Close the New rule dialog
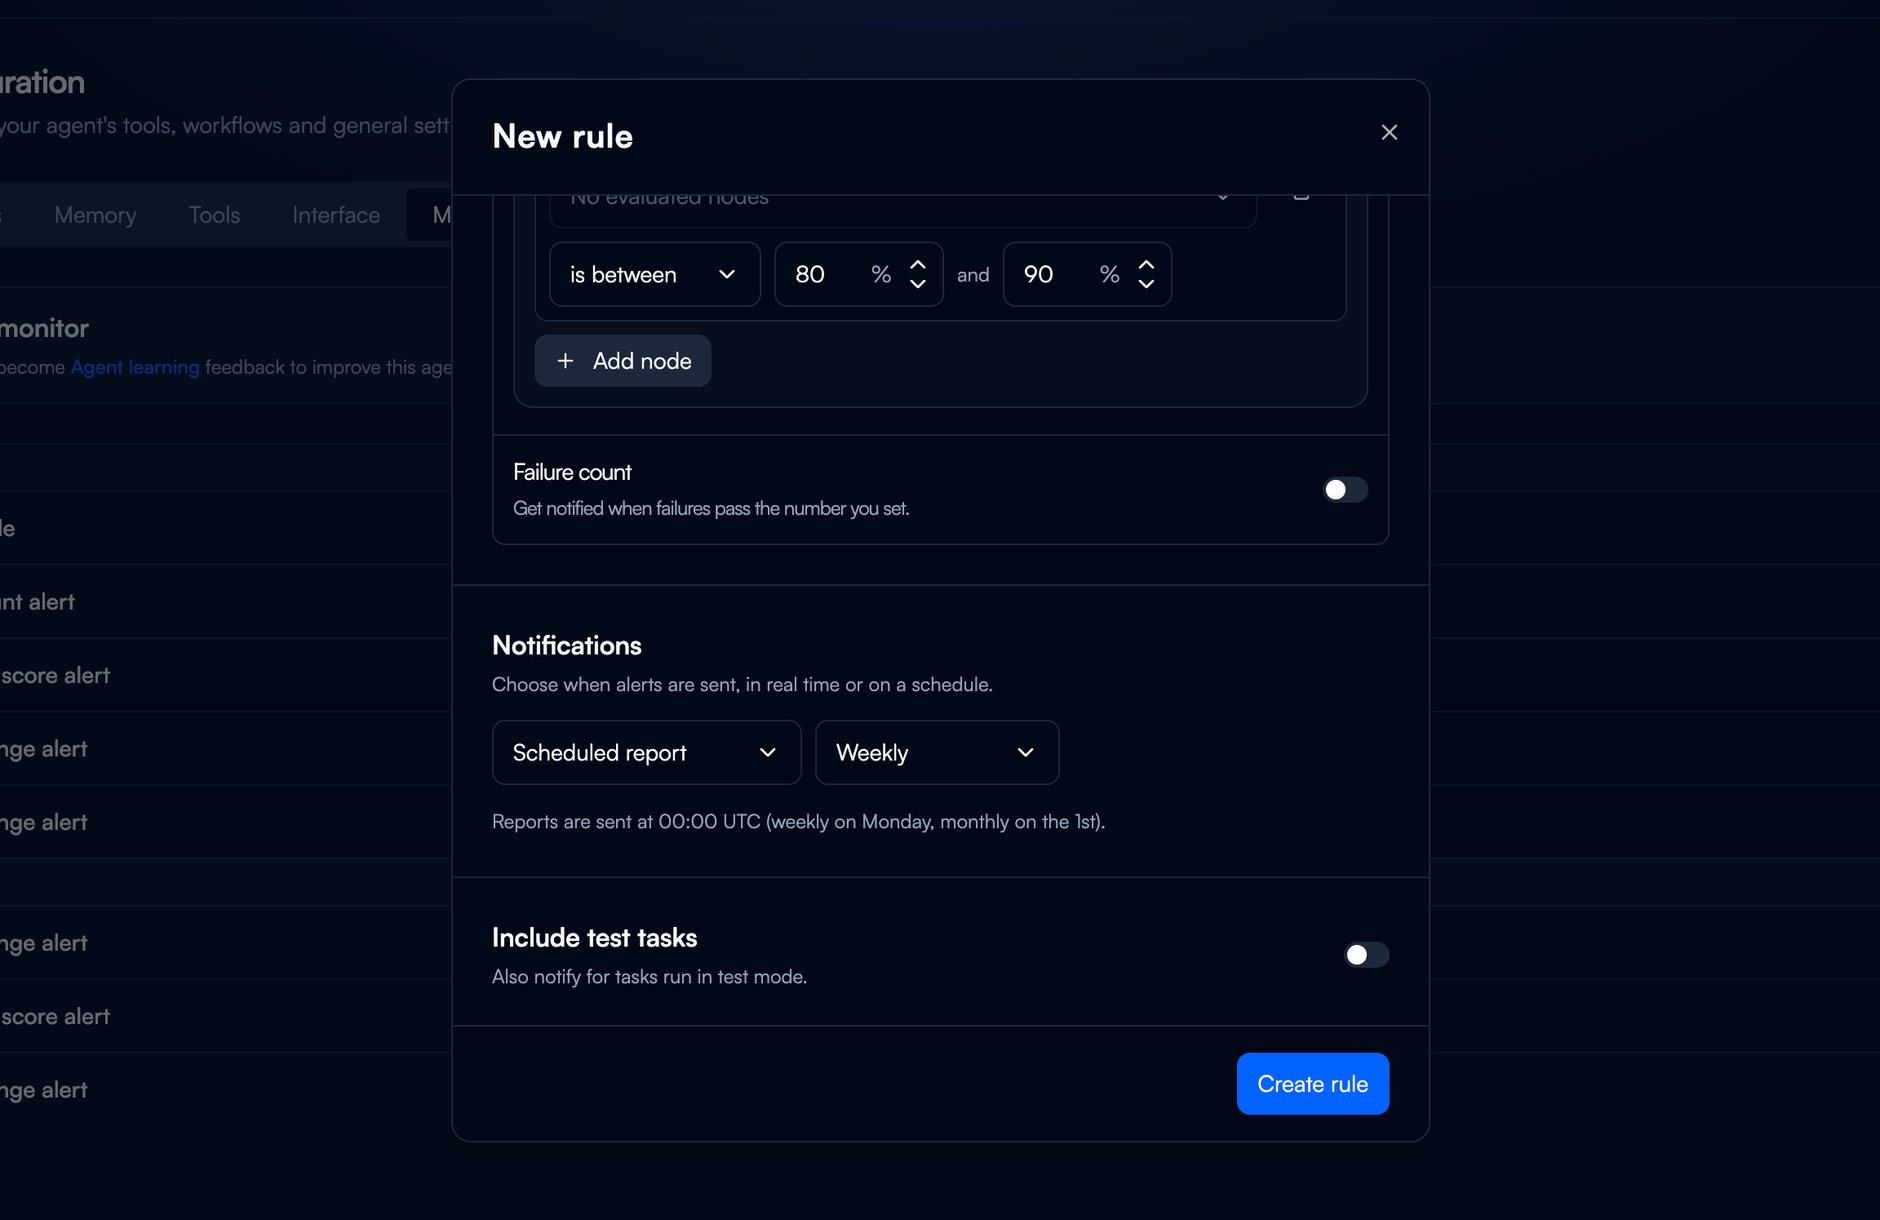The height and width of the screenshot is (1220, 1880). click(1389, 132)
